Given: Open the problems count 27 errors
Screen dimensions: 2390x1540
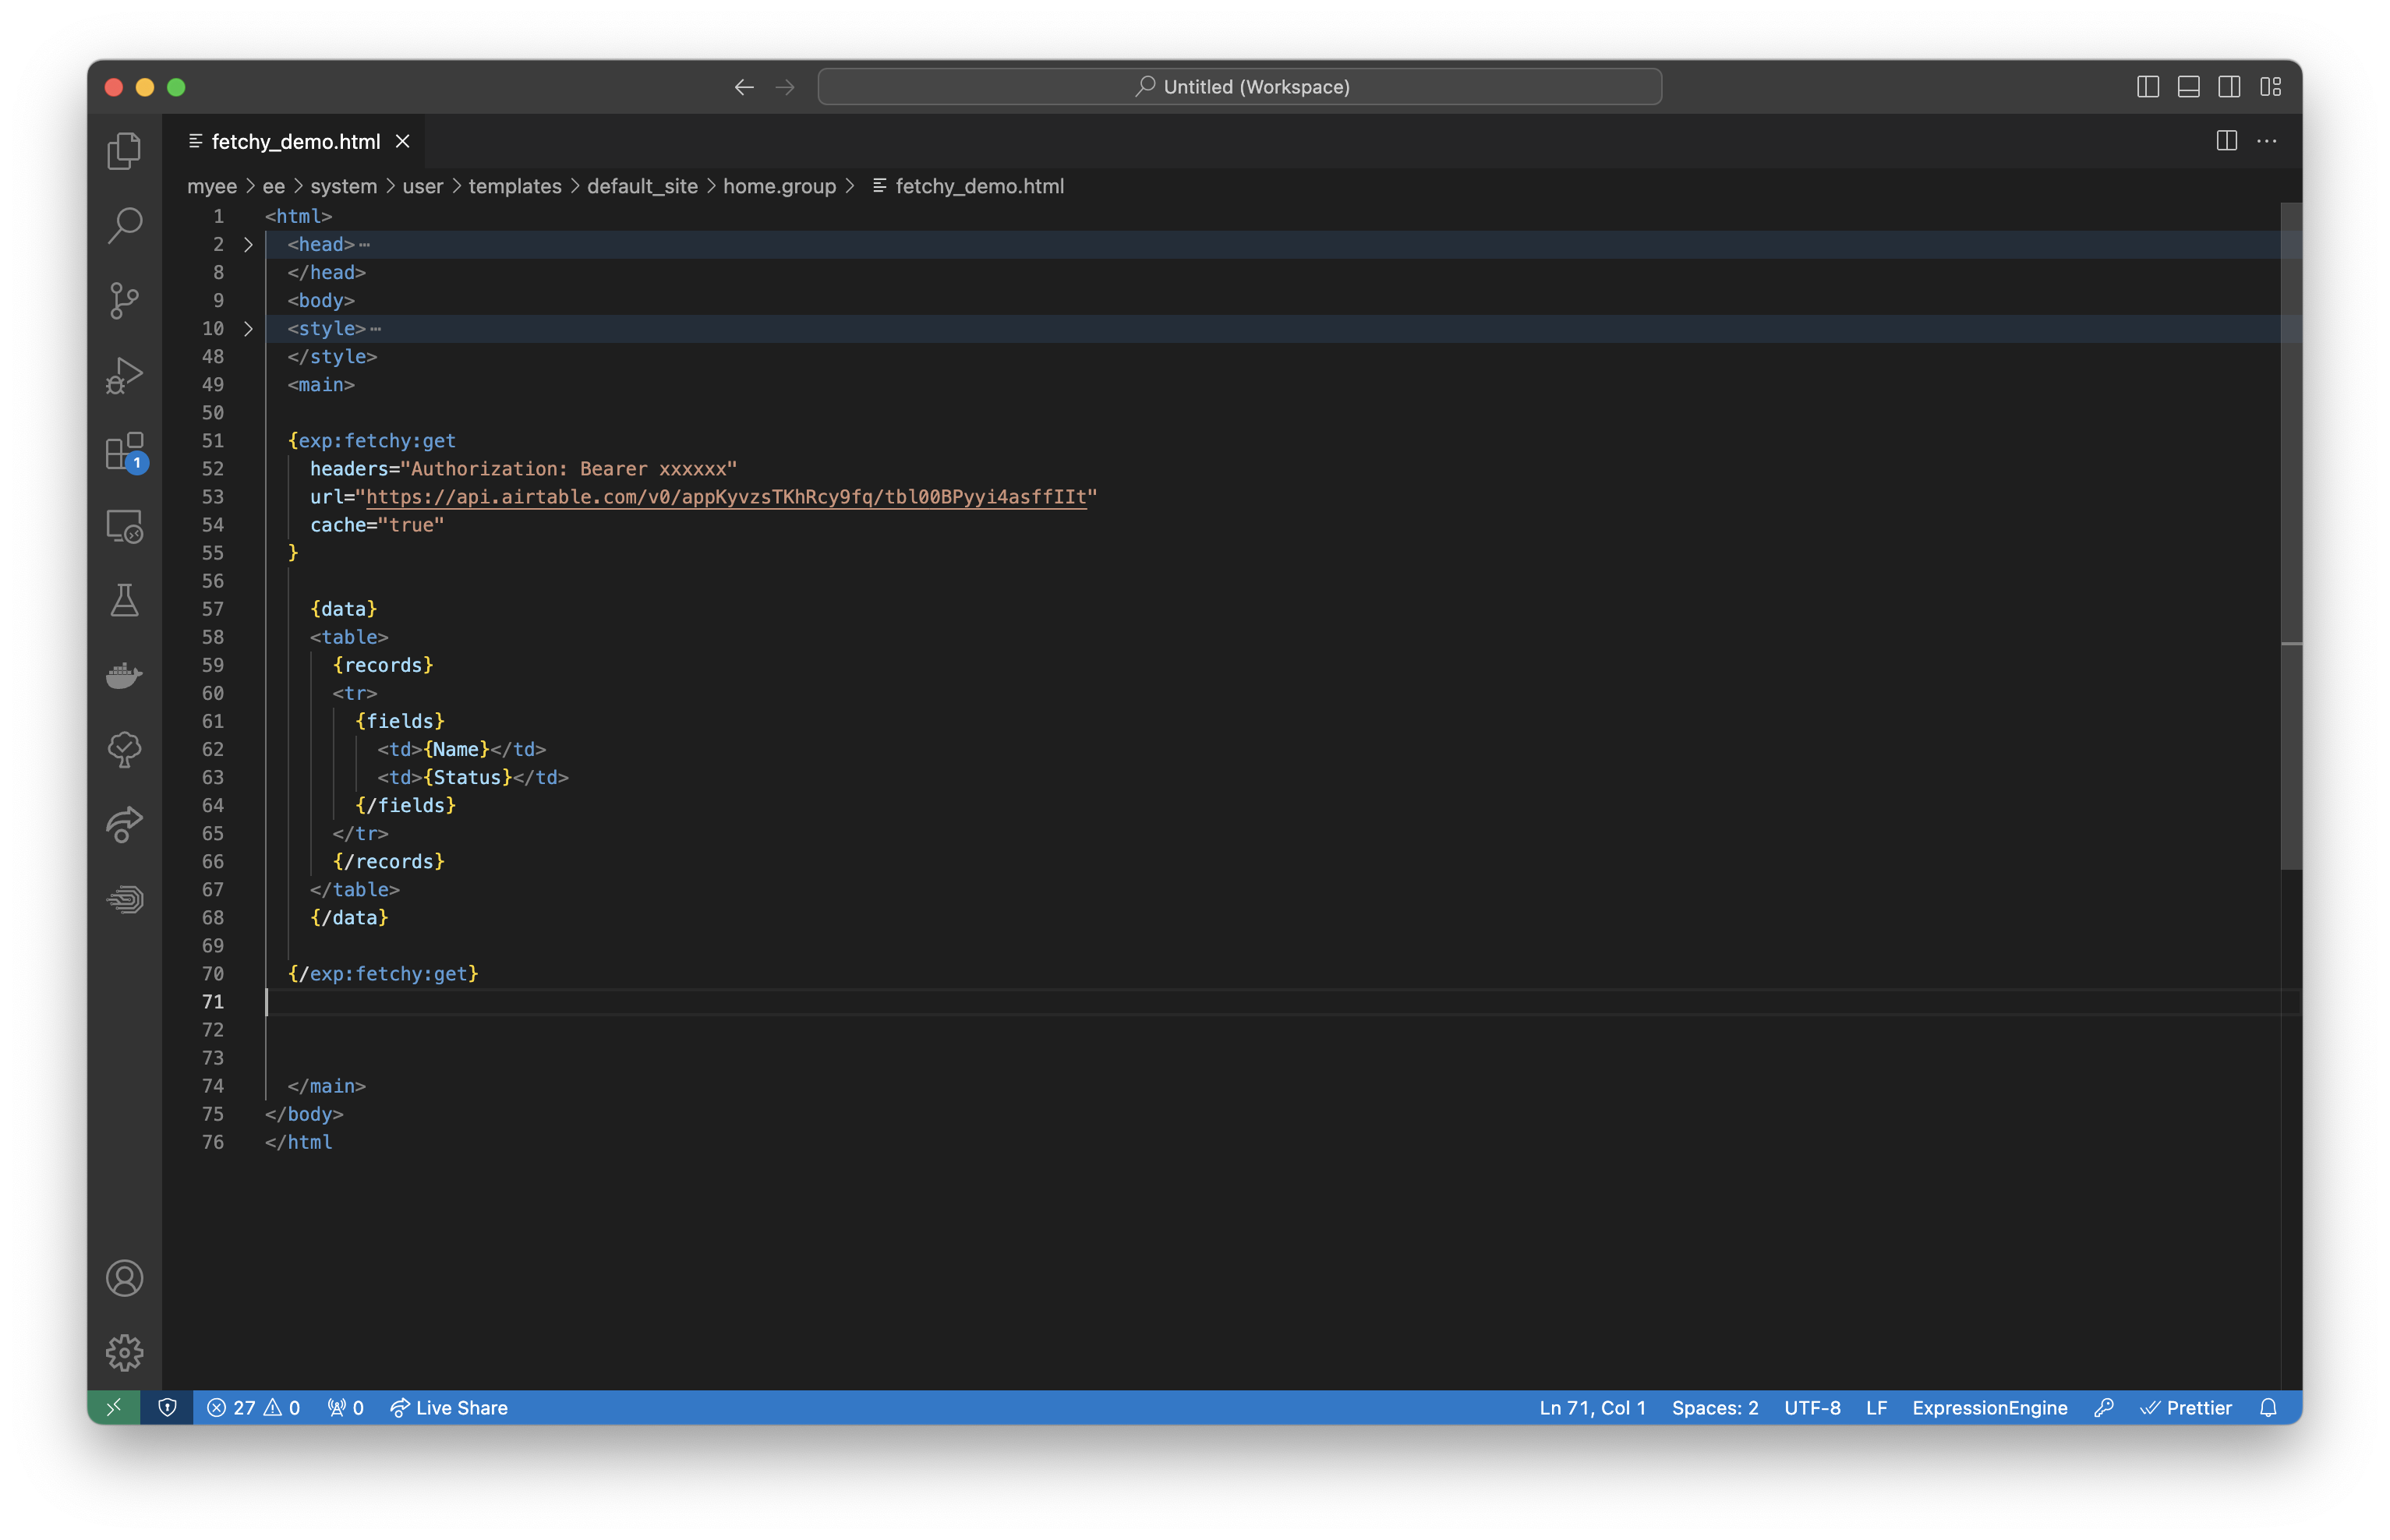Looking at the screenshot, I should coord(253,1408).
